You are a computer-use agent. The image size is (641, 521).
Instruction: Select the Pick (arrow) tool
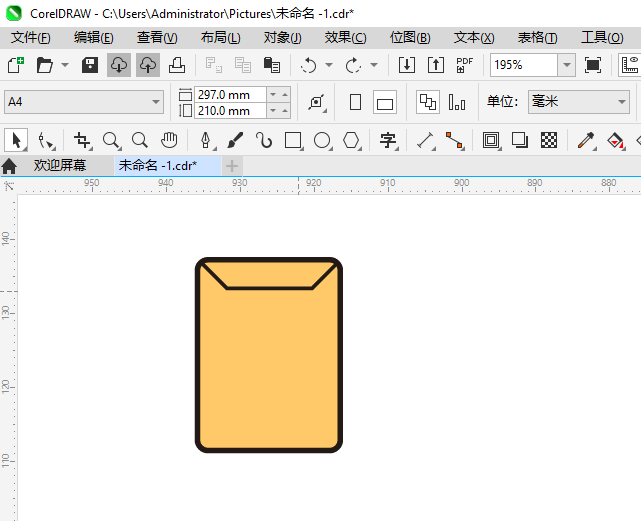click(x=16, y=140)
